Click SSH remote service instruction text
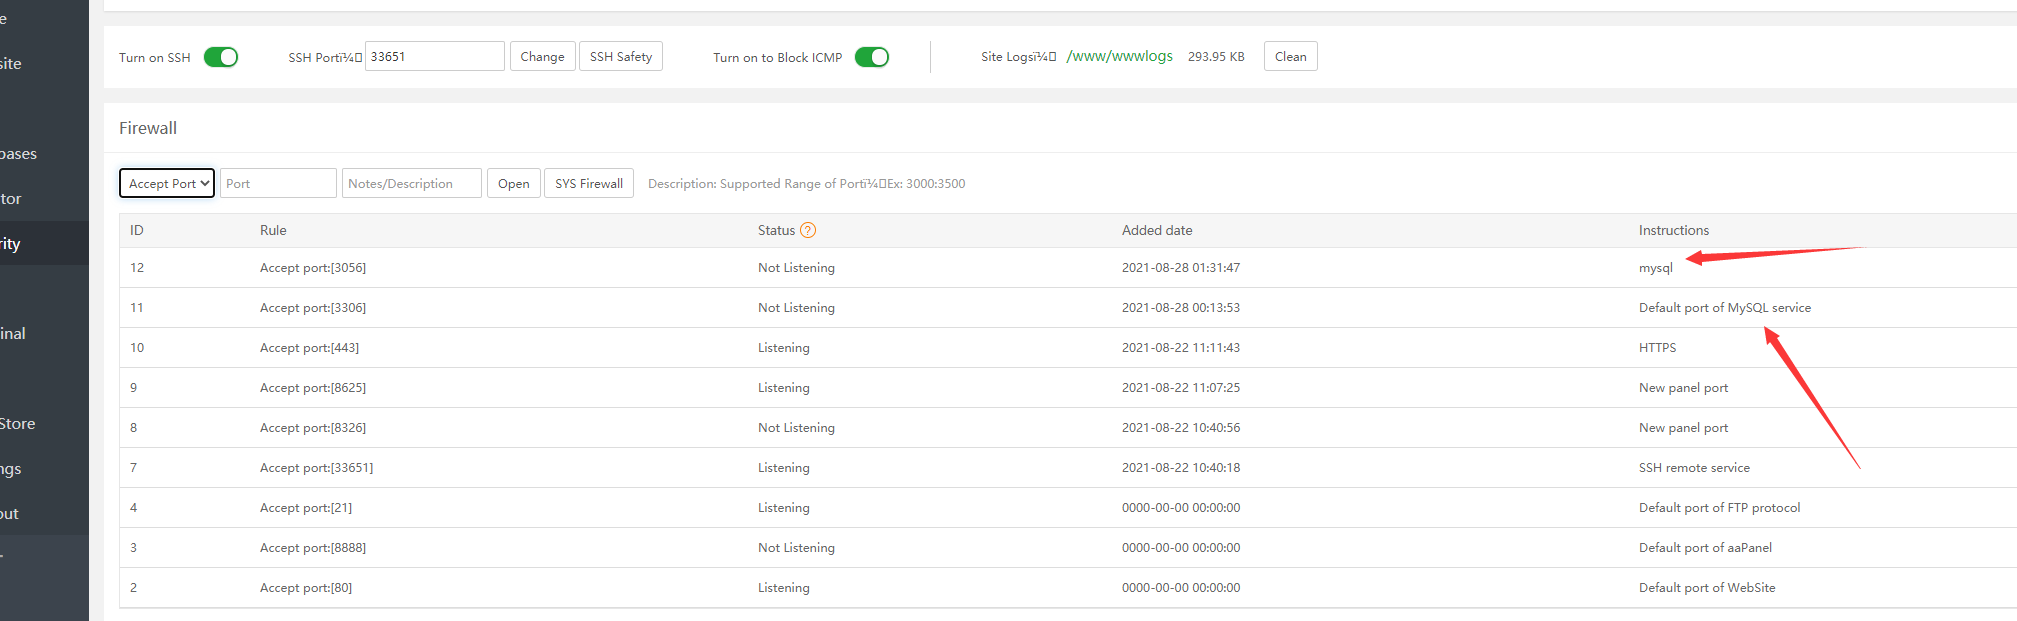Screen dimensions: 2017x621 pos(1694,467)
